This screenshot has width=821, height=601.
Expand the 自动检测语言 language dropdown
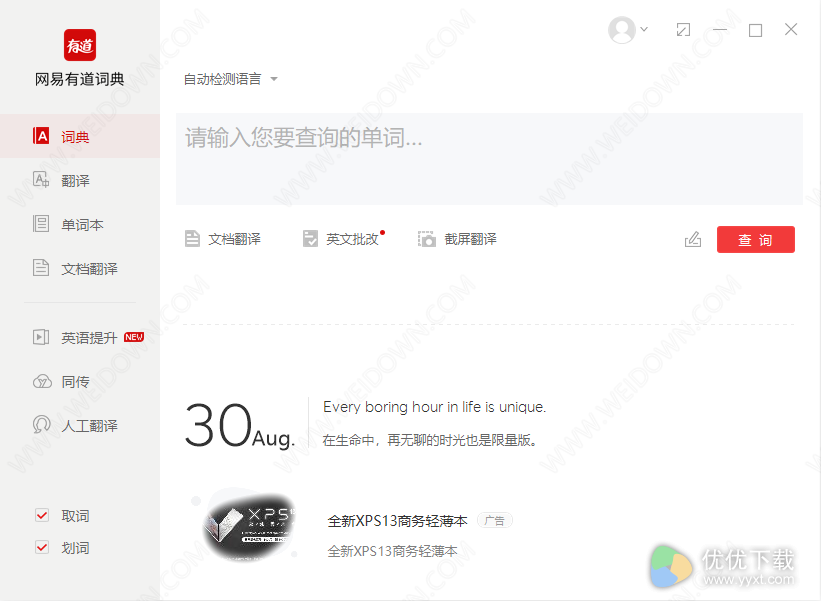point(230,79)
